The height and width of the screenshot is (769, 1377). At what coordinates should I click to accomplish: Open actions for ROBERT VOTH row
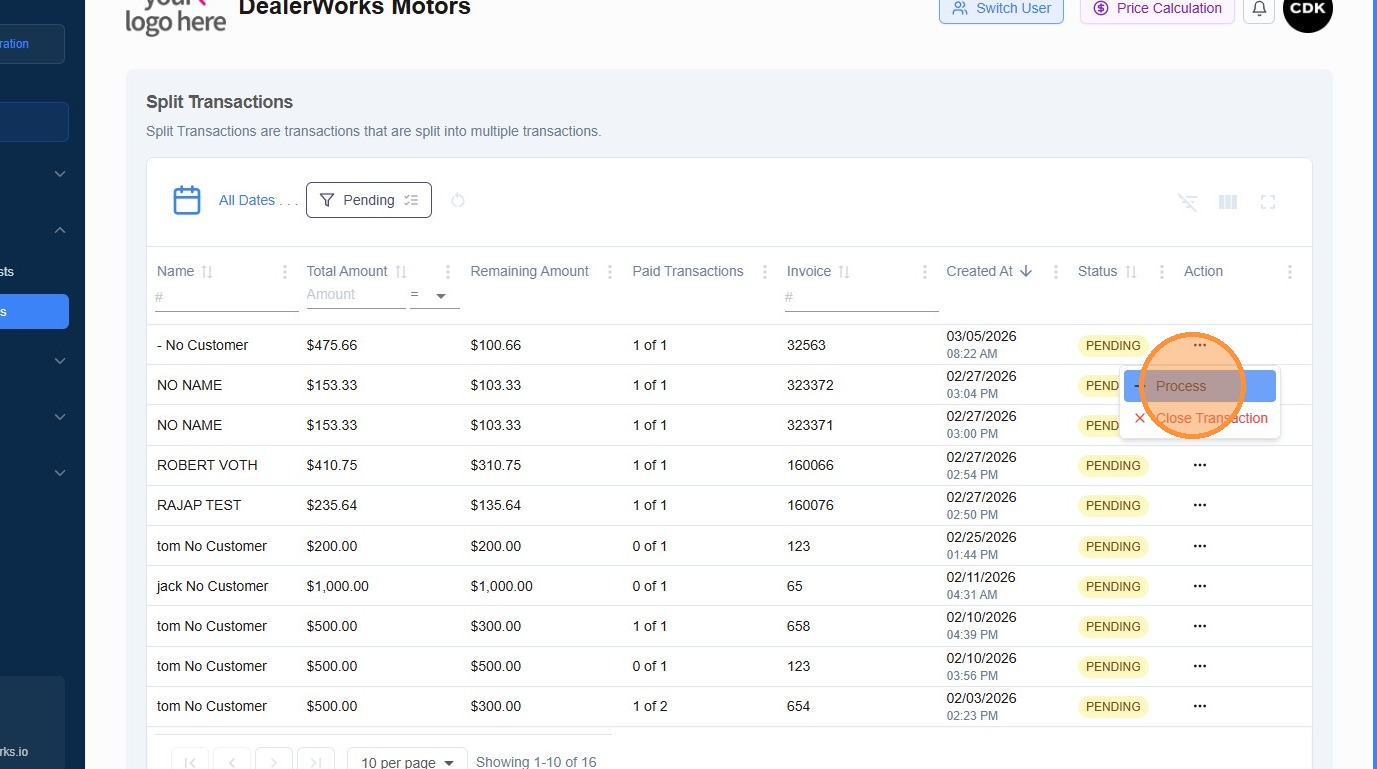click(x=1200, y=465)
